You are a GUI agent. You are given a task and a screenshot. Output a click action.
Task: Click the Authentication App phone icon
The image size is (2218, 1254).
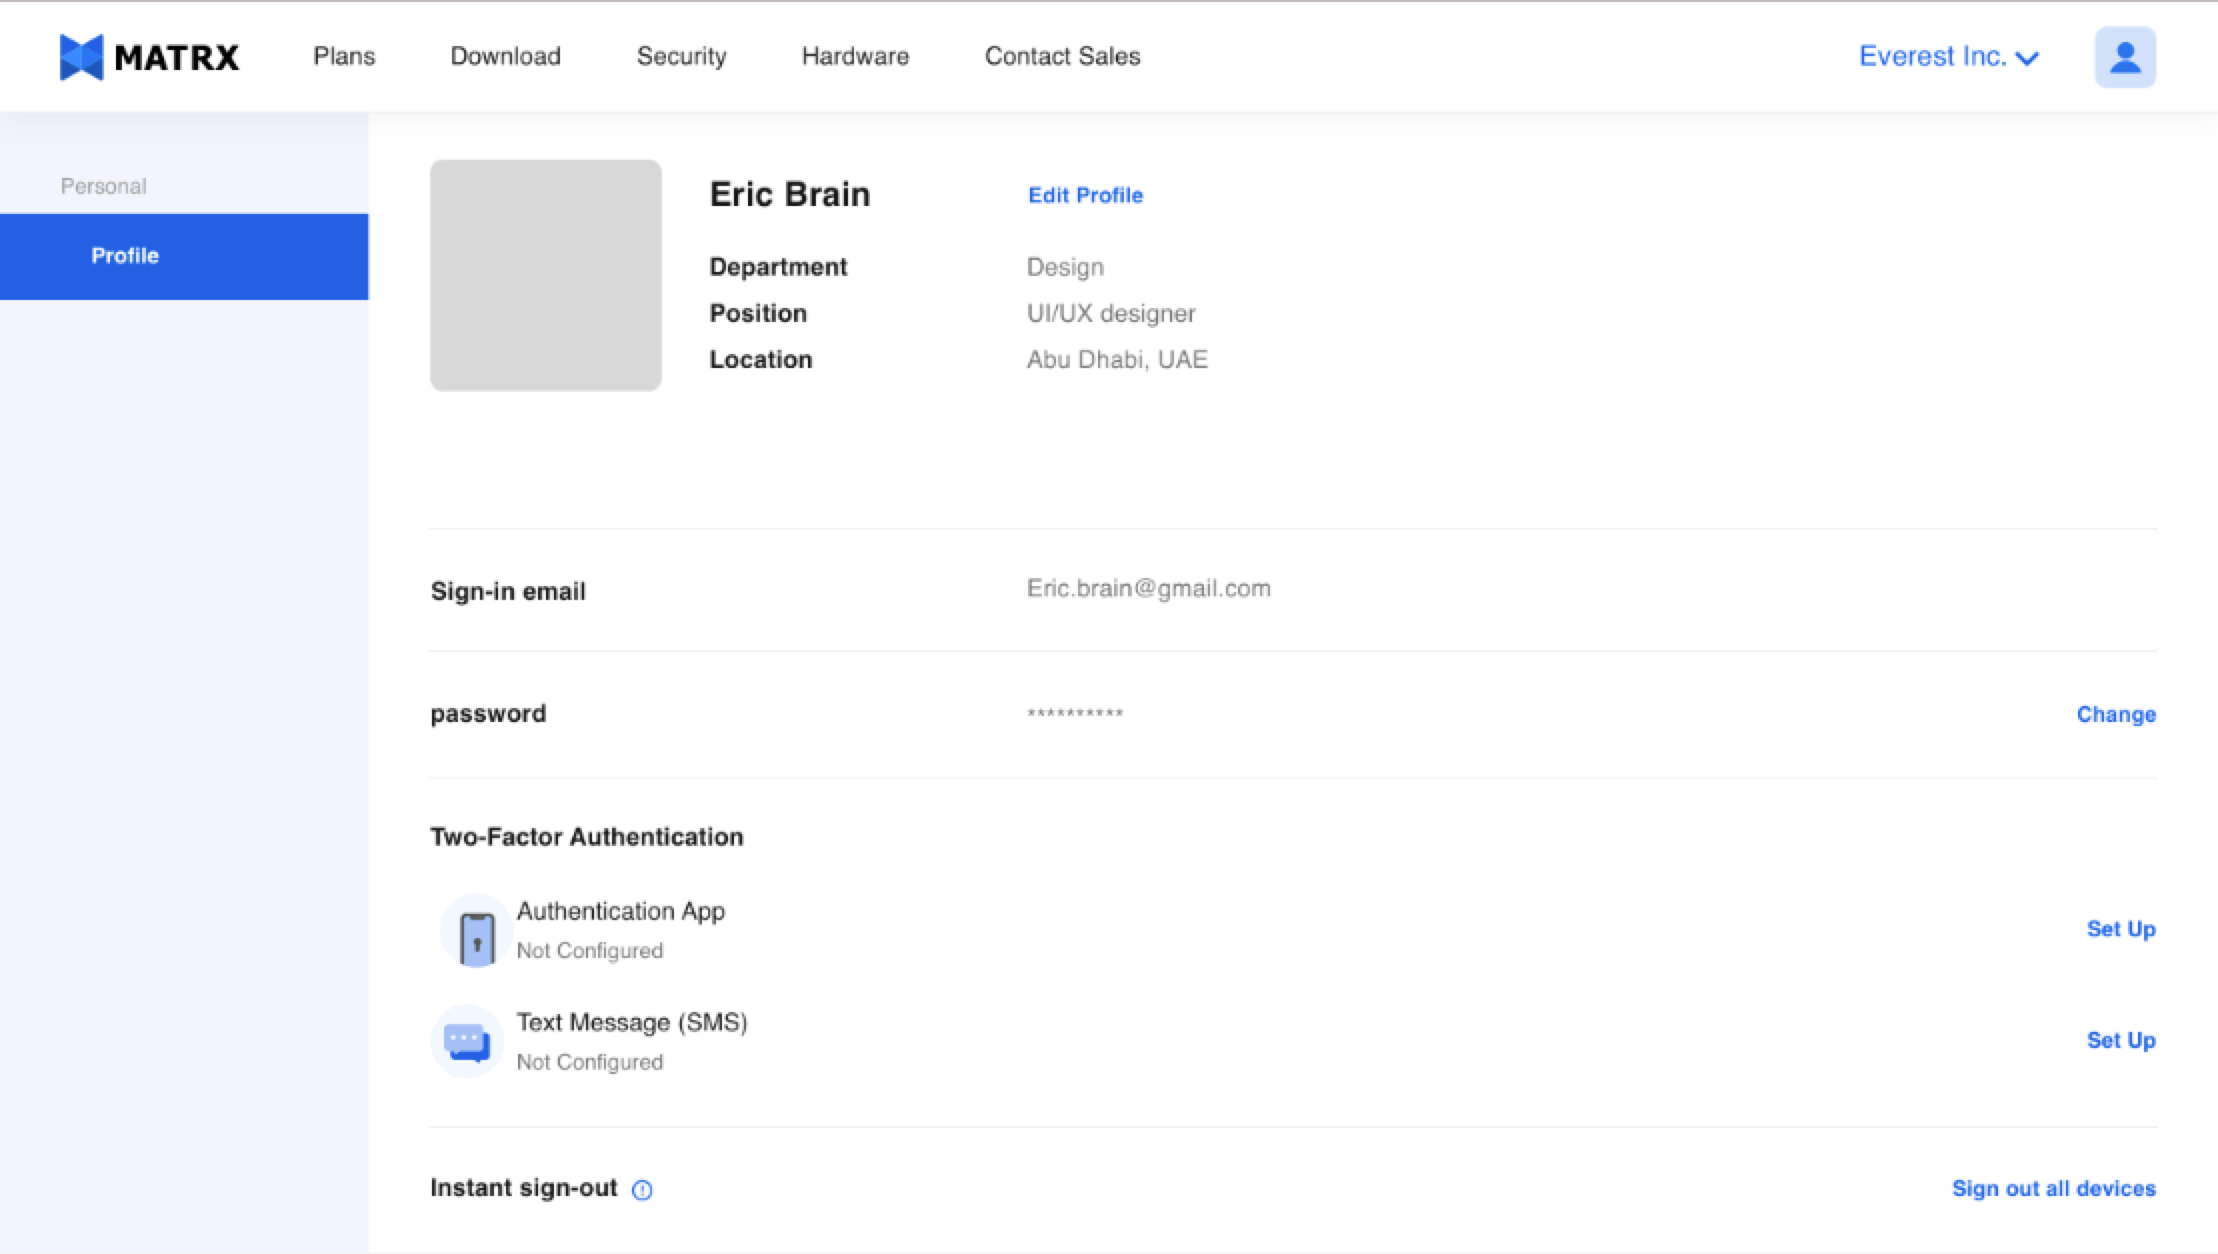[x=476, y=937]
